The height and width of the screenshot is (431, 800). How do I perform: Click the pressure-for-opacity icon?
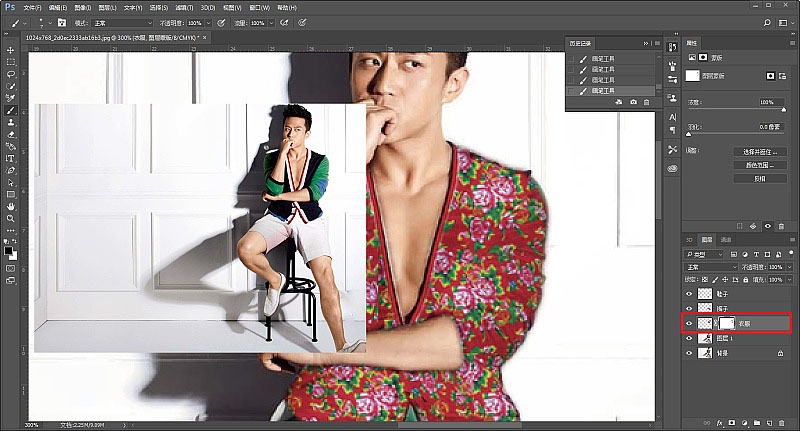click(221, 23)
